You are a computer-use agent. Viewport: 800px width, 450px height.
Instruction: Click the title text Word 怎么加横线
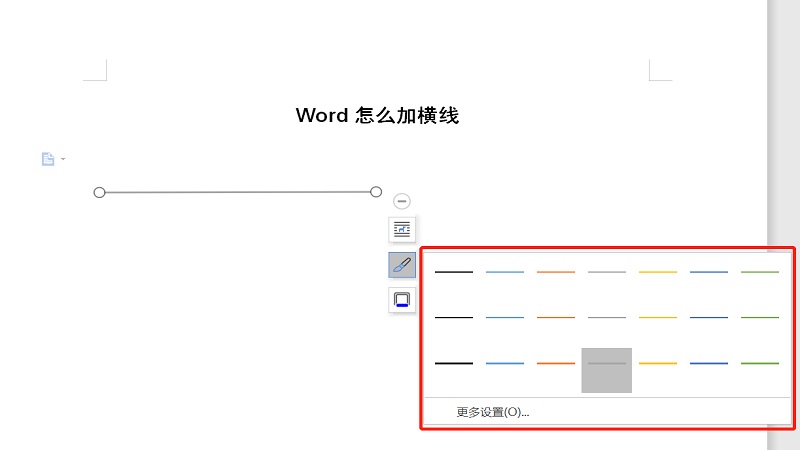pos(378,115)
